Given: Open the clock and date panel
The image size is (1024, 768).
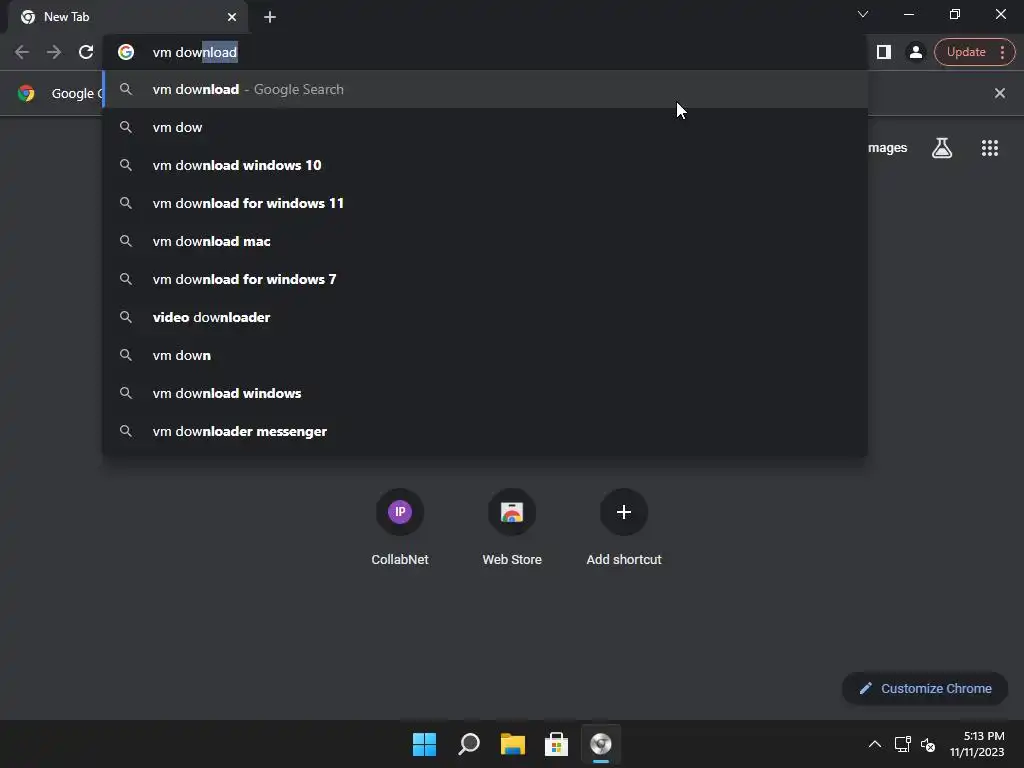Looking at the screenshot, I should pyautogui.click(x=977, y=744).
